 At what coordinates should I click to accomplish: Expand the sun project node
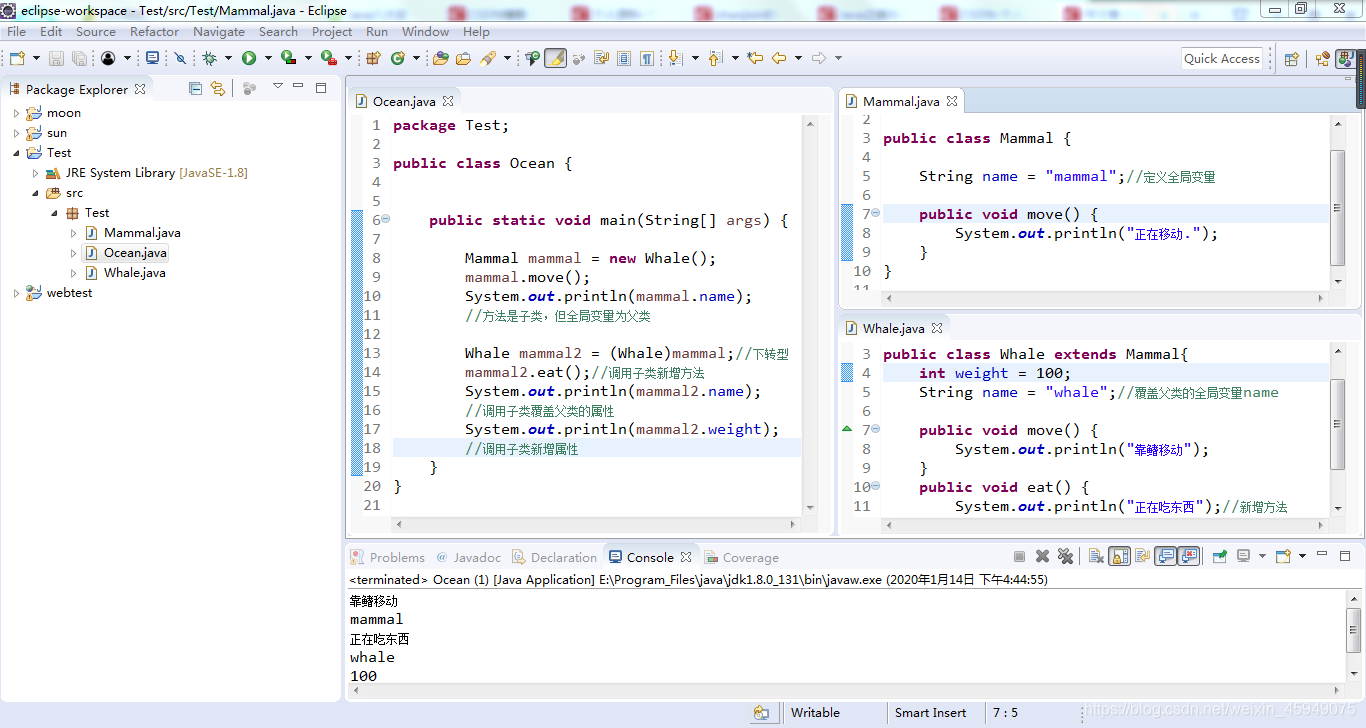click(16, 133)
